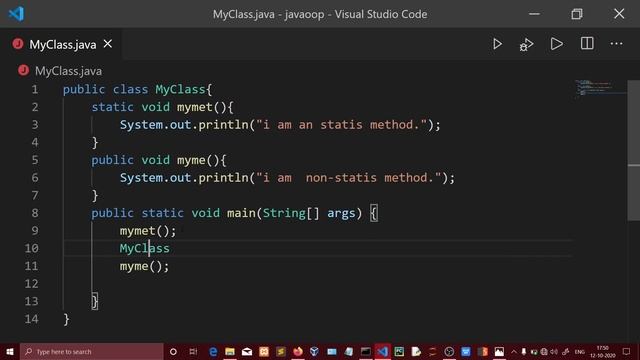Click the mymet(); call on line 9

point(148,231)
